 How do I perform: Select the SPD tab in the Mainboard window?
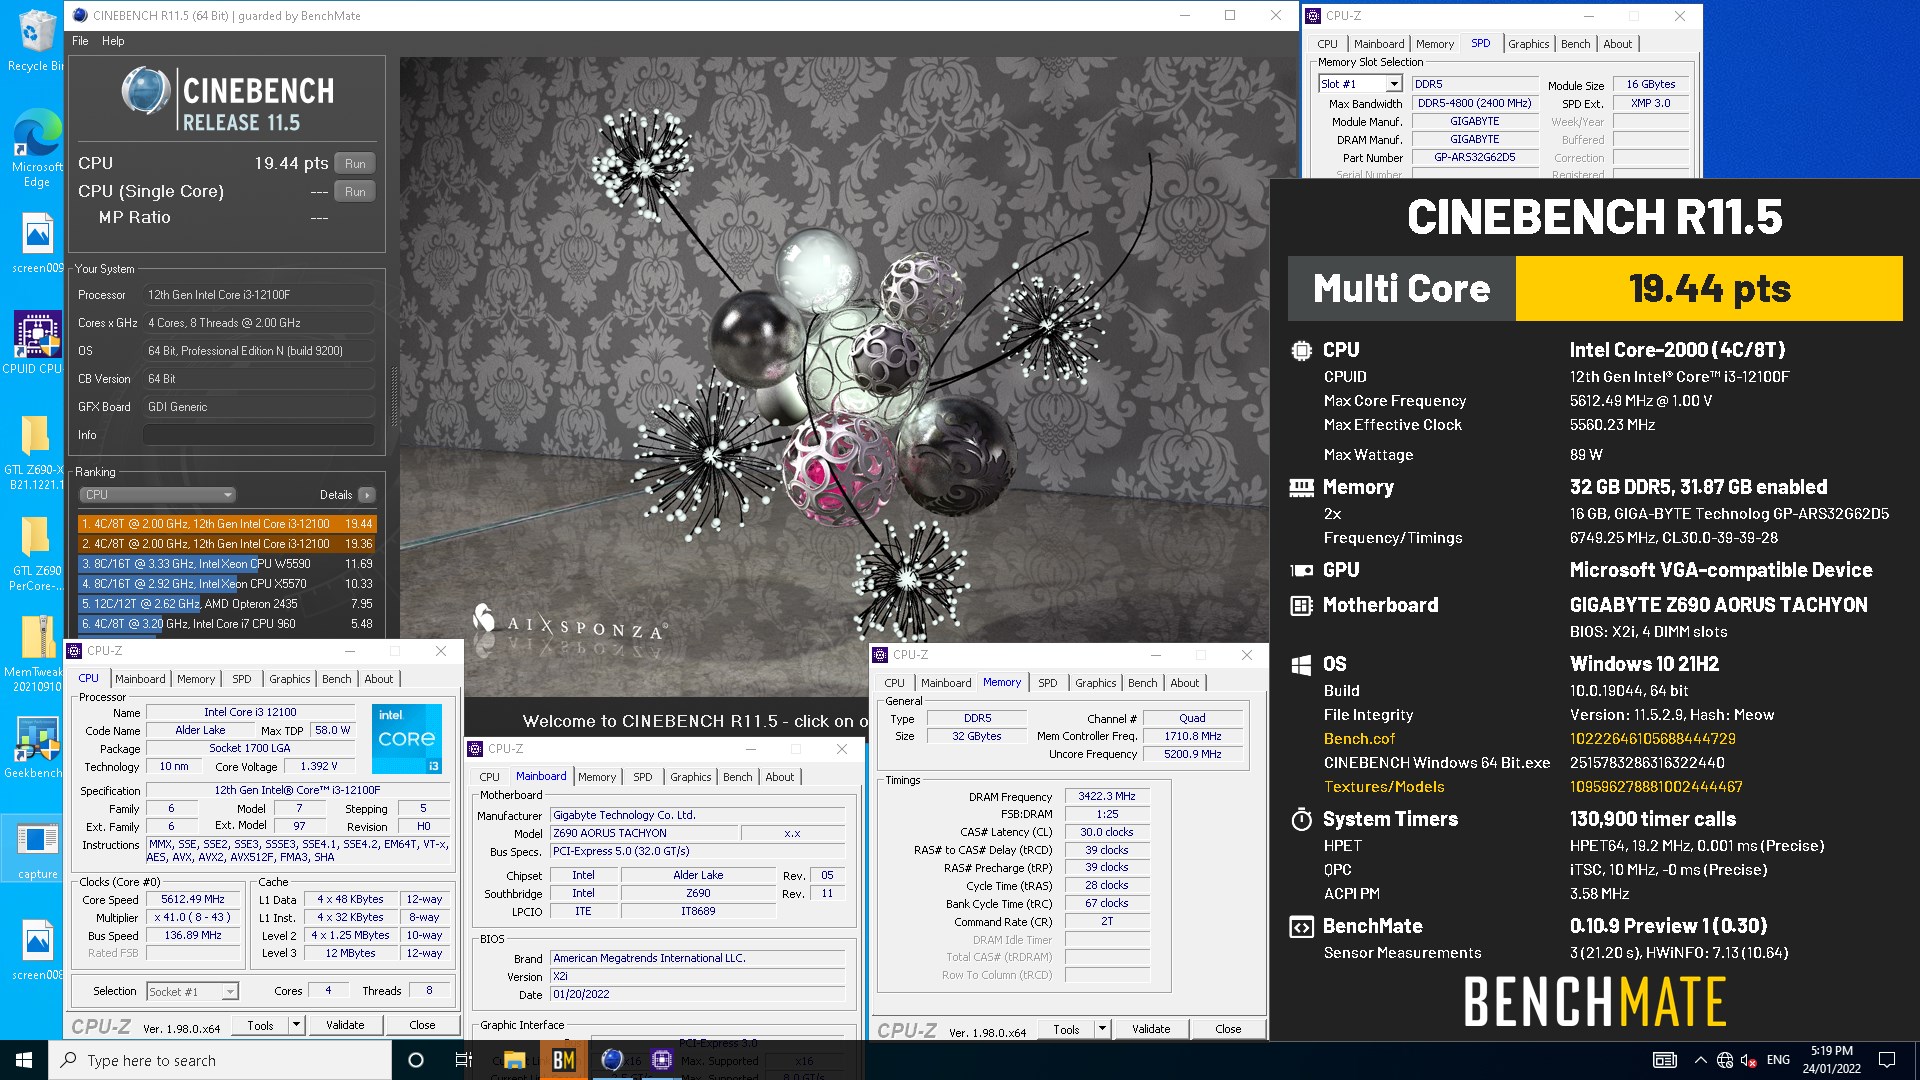[x=643, y=777]
